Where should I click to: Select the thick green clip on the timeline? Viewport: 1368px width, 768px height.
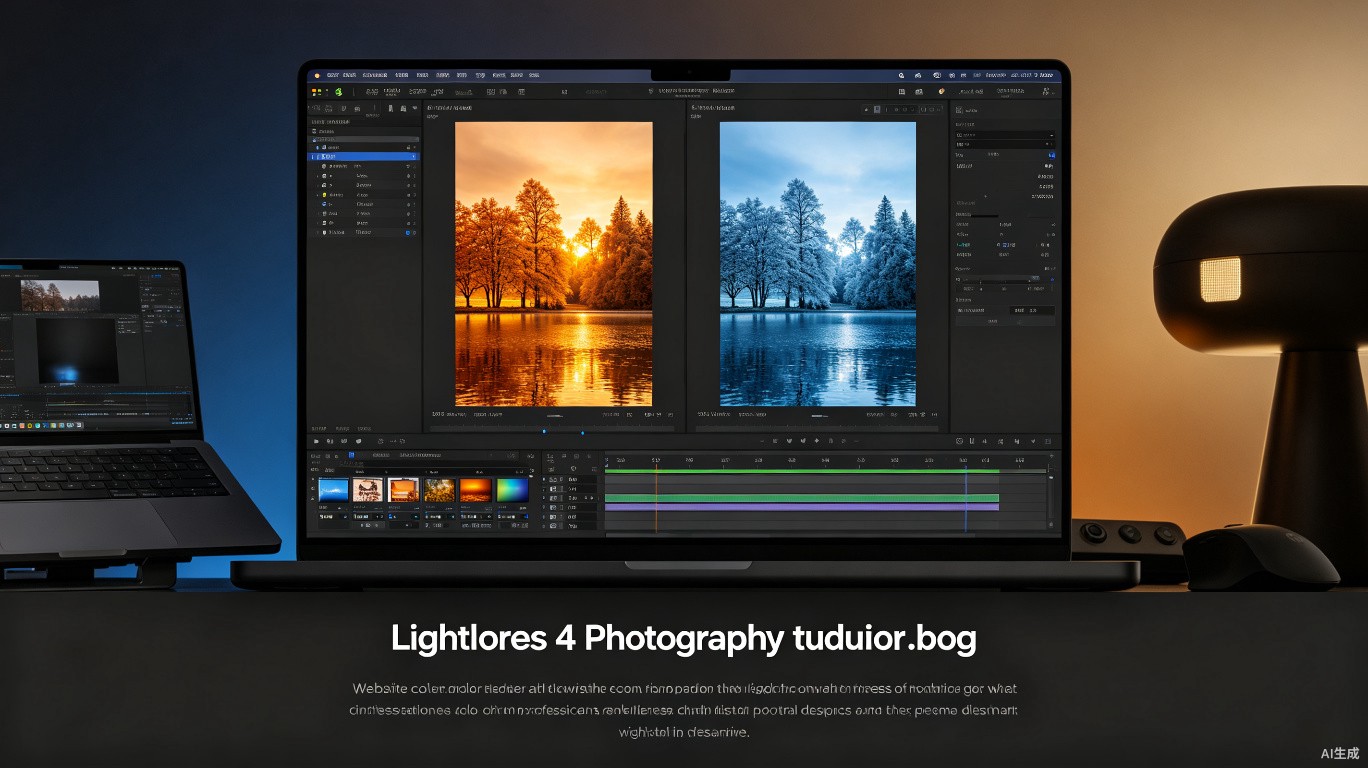coord(802,497)
